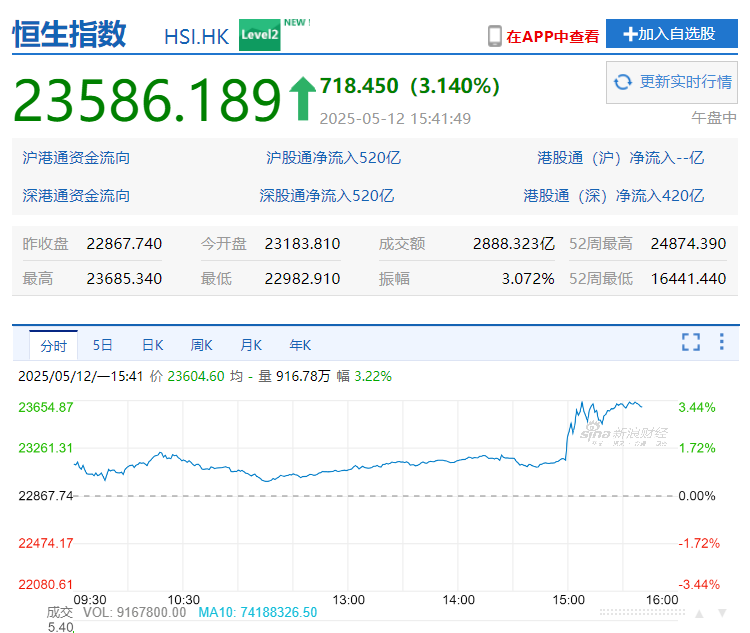Click the 15:00 point on the timeline
Viewport: 750px width, 633px height.
pyautogui.click(x=566, y=599)
